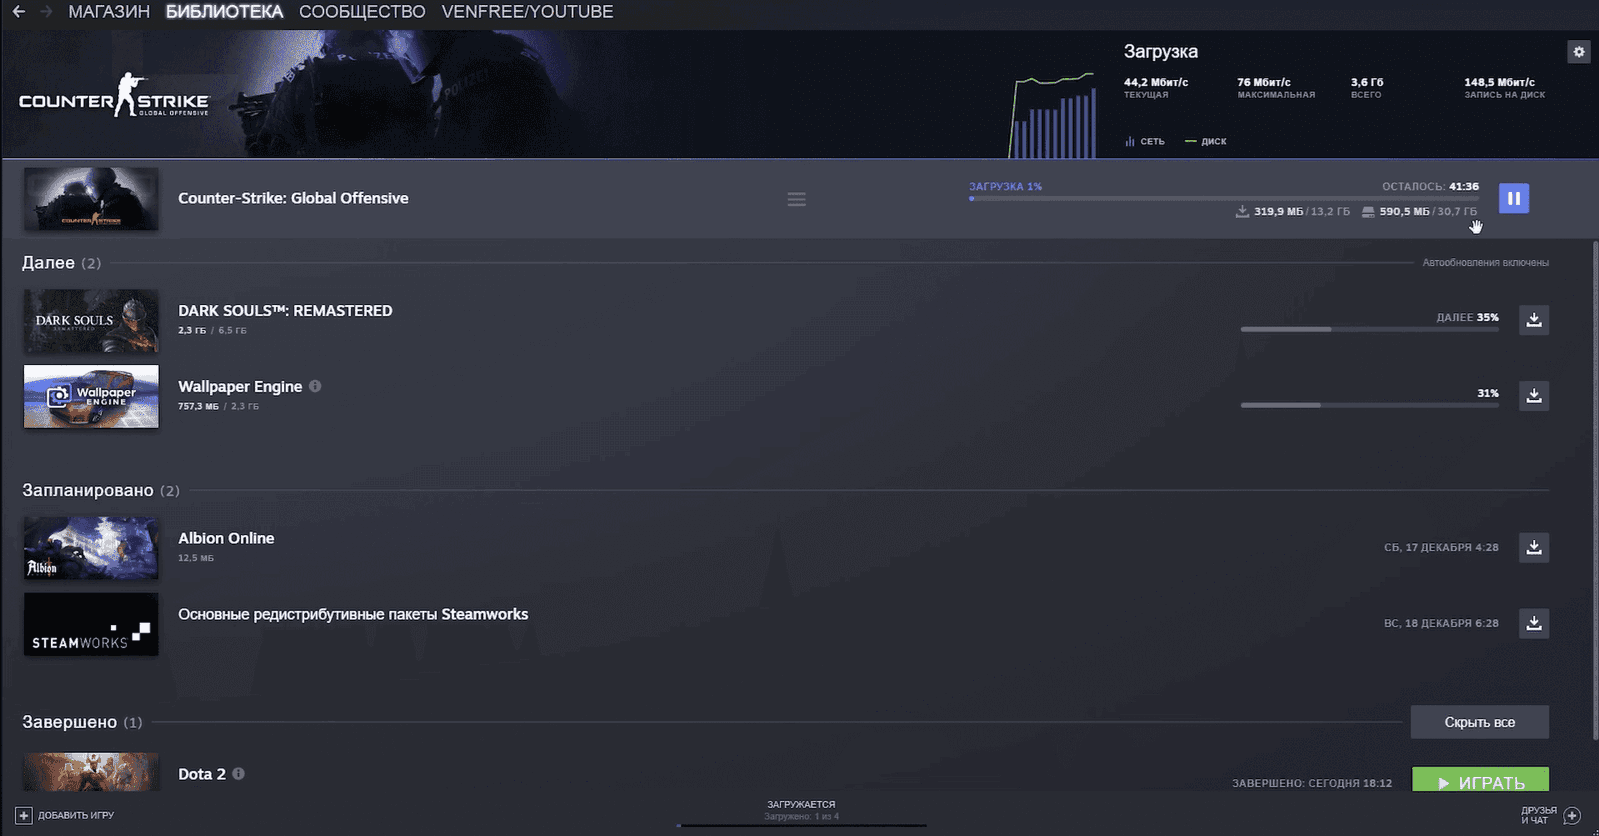
Task: Open the СООБЩЕСТВО community tab
Action: click(362, 12)
